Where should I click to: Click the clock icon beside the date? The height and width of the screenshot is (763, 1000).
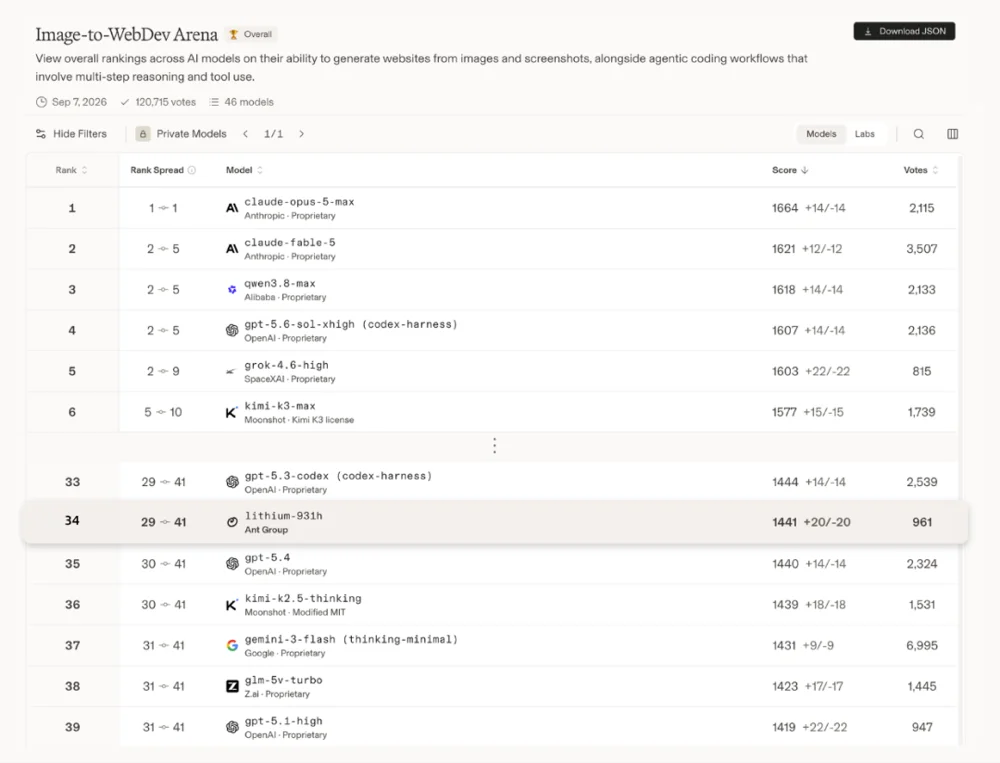[x=41, y=102]
